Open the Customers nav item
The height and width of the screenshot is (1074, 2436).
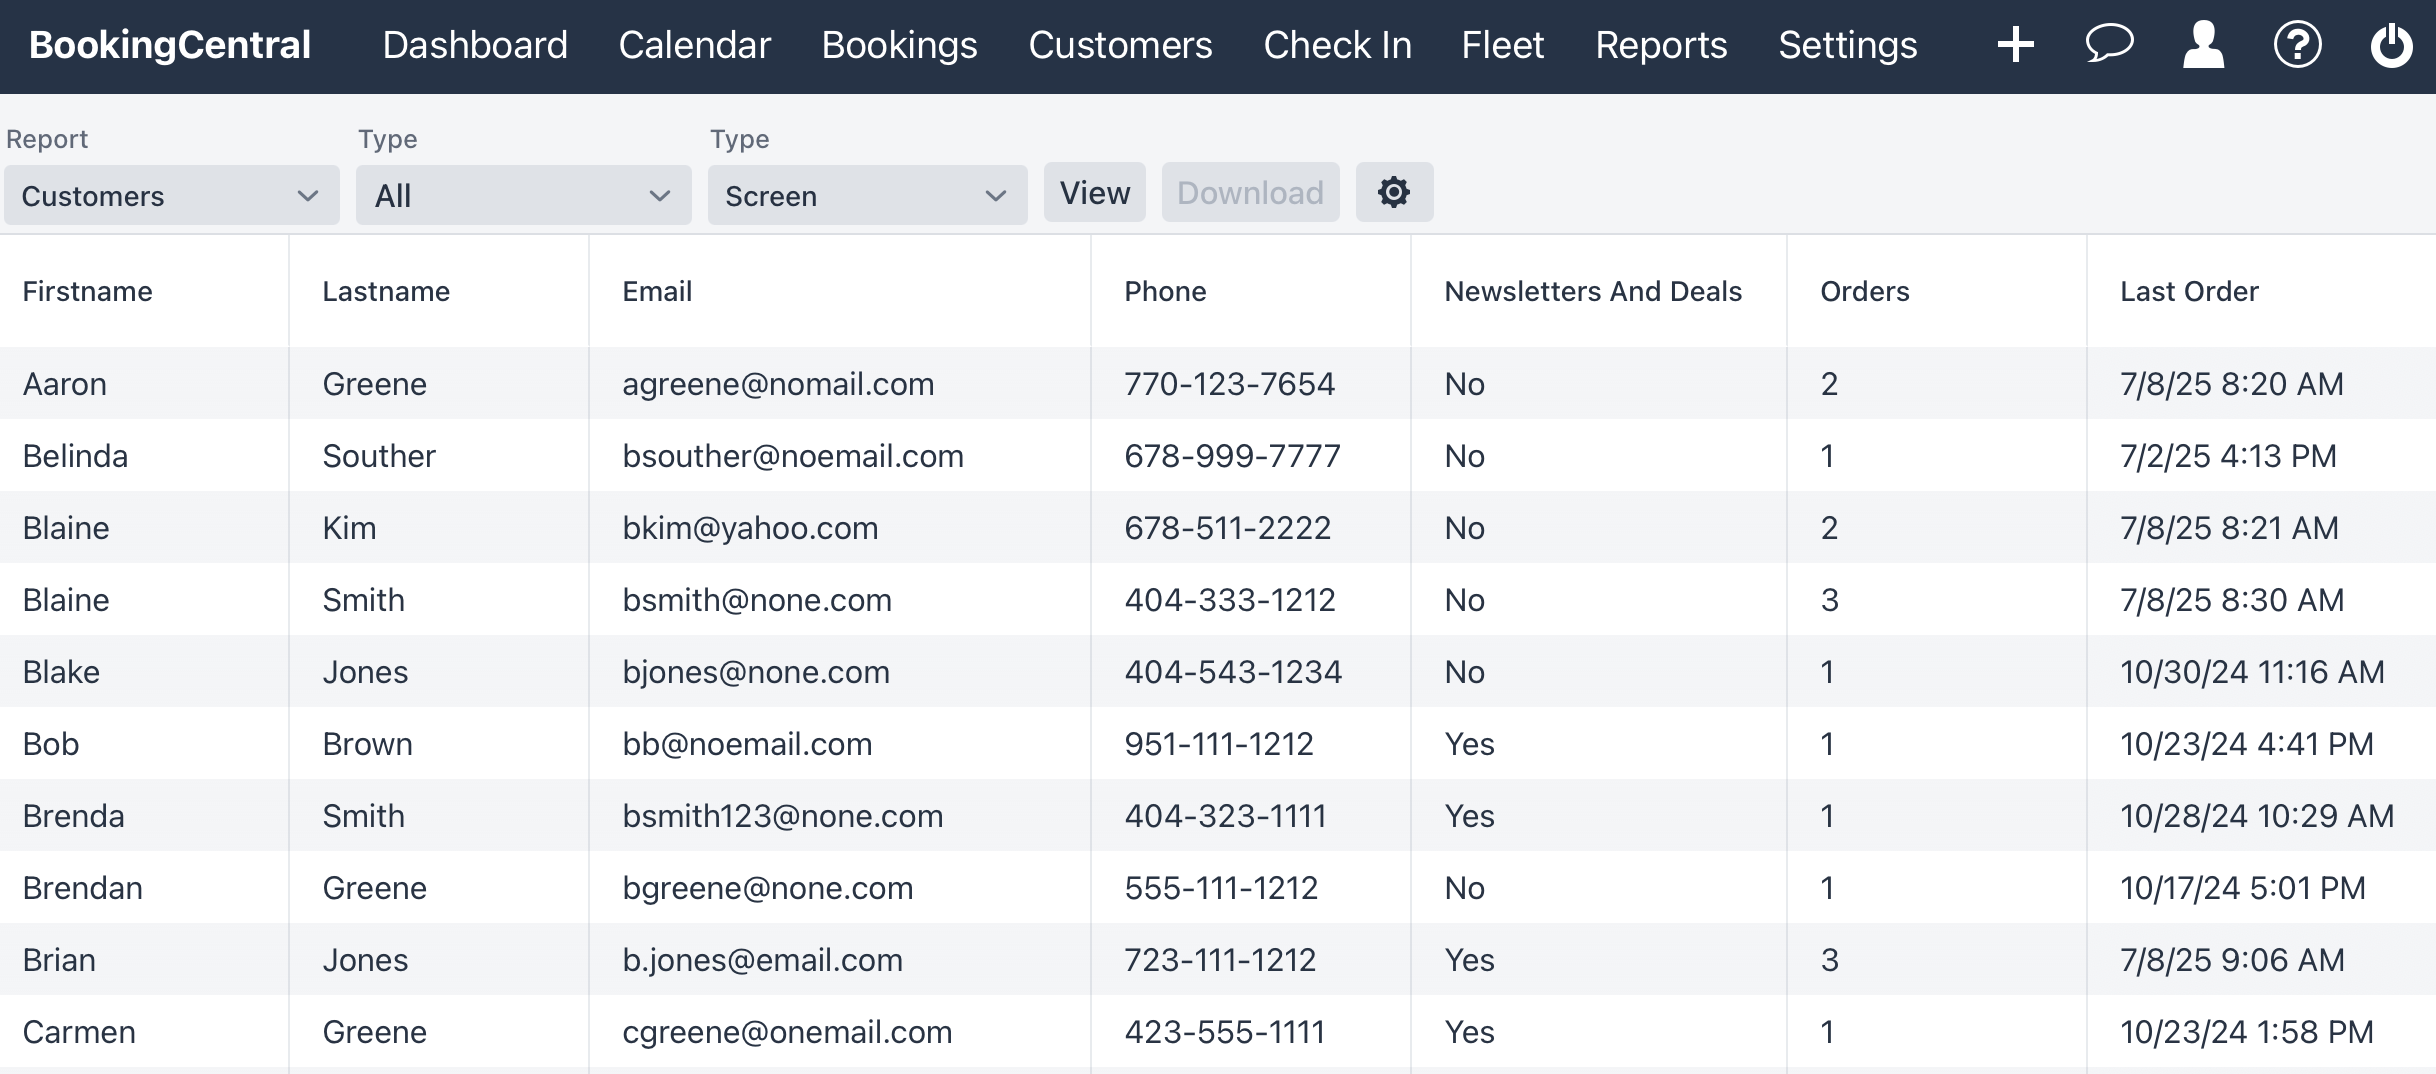click(x=1120, y=45)
